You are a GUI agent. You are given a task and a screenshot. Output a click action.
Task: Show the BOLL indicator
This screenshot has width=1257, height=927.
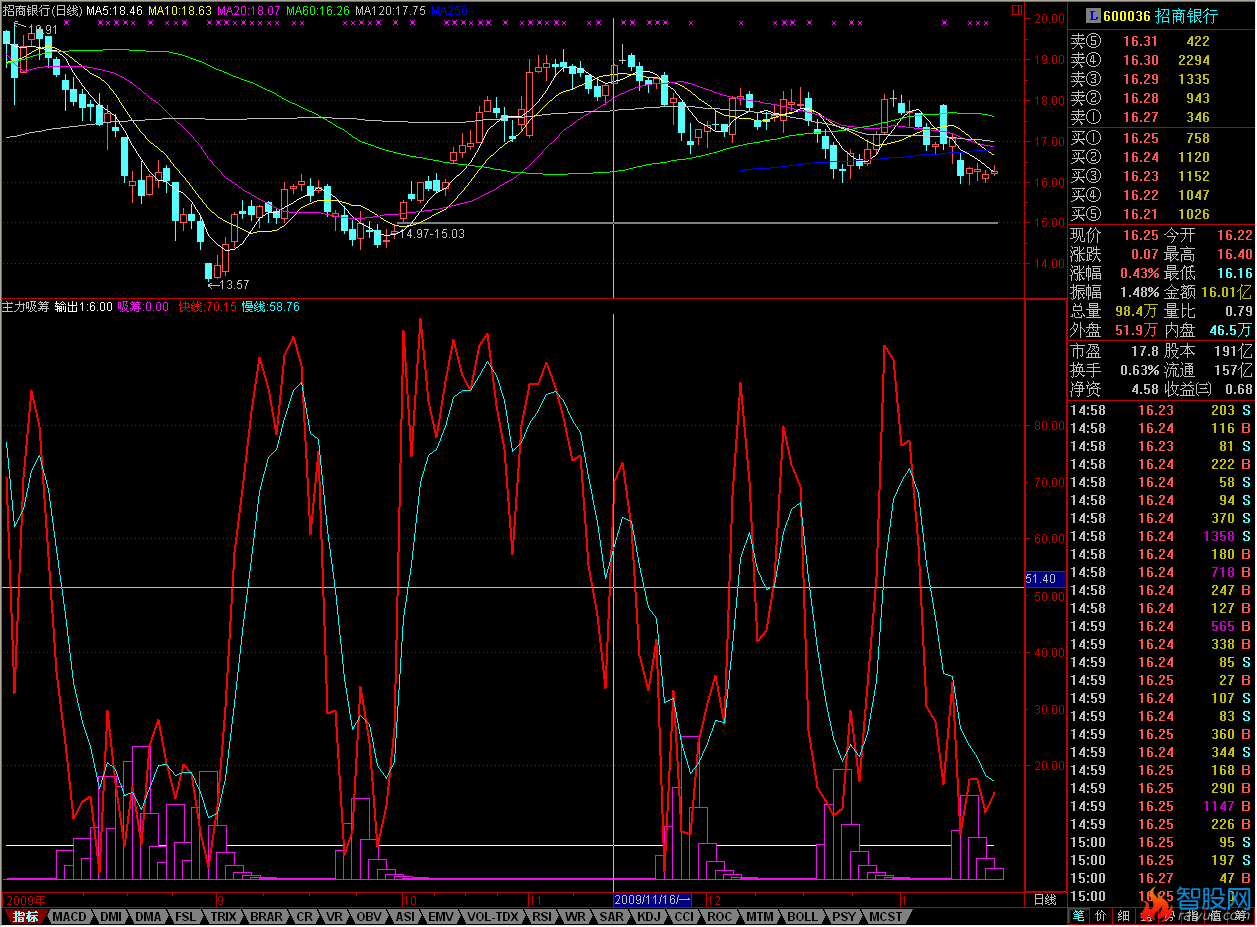(x=802, y=916)
